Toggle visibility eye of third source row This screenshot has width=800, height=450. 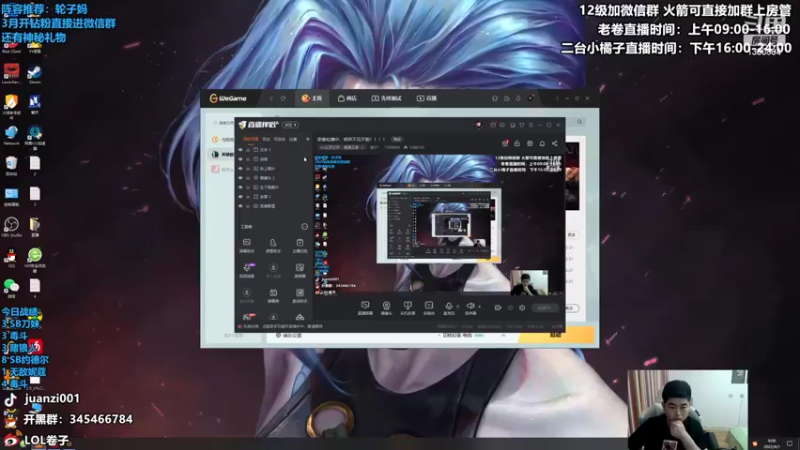[240, 168]
